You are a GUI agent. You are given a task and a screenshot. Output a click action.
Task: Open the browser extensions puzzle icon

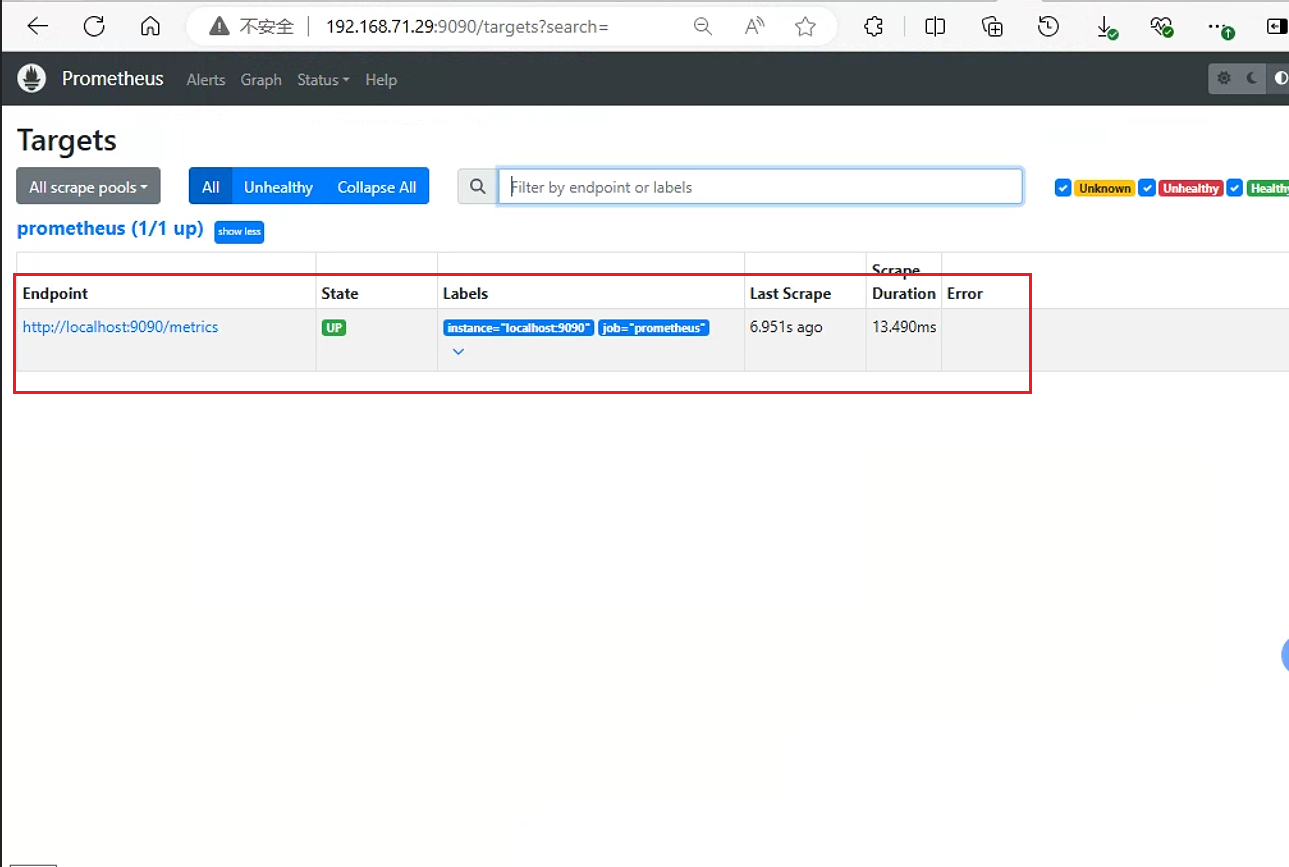click(x=874, y=27)
